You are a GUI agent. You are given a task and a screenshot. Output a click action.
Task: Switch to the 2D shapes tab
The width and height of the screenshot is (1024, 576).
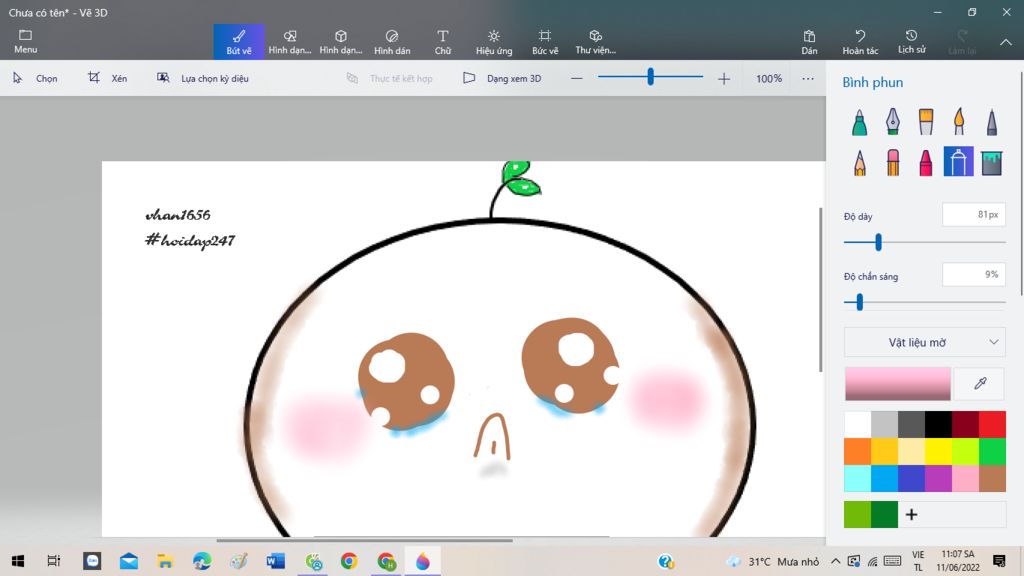tap(290, 42)
